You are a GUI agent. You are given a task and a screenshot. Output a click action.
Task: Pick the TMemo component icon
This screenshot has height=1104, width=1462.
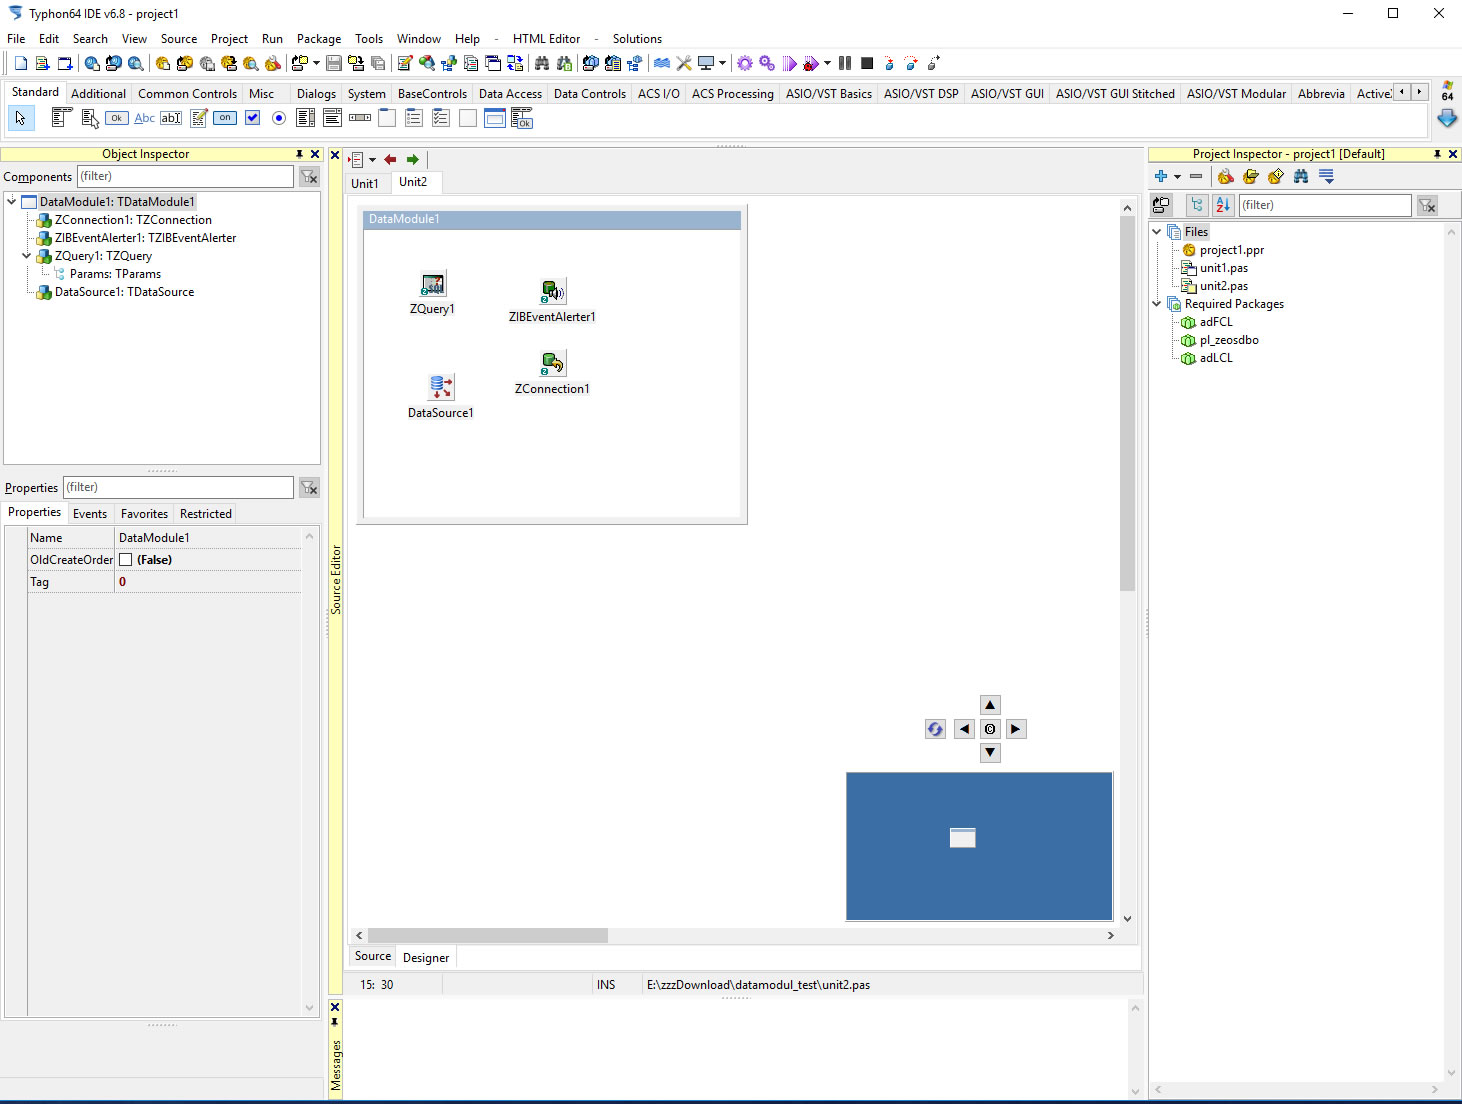pos(198,118)
